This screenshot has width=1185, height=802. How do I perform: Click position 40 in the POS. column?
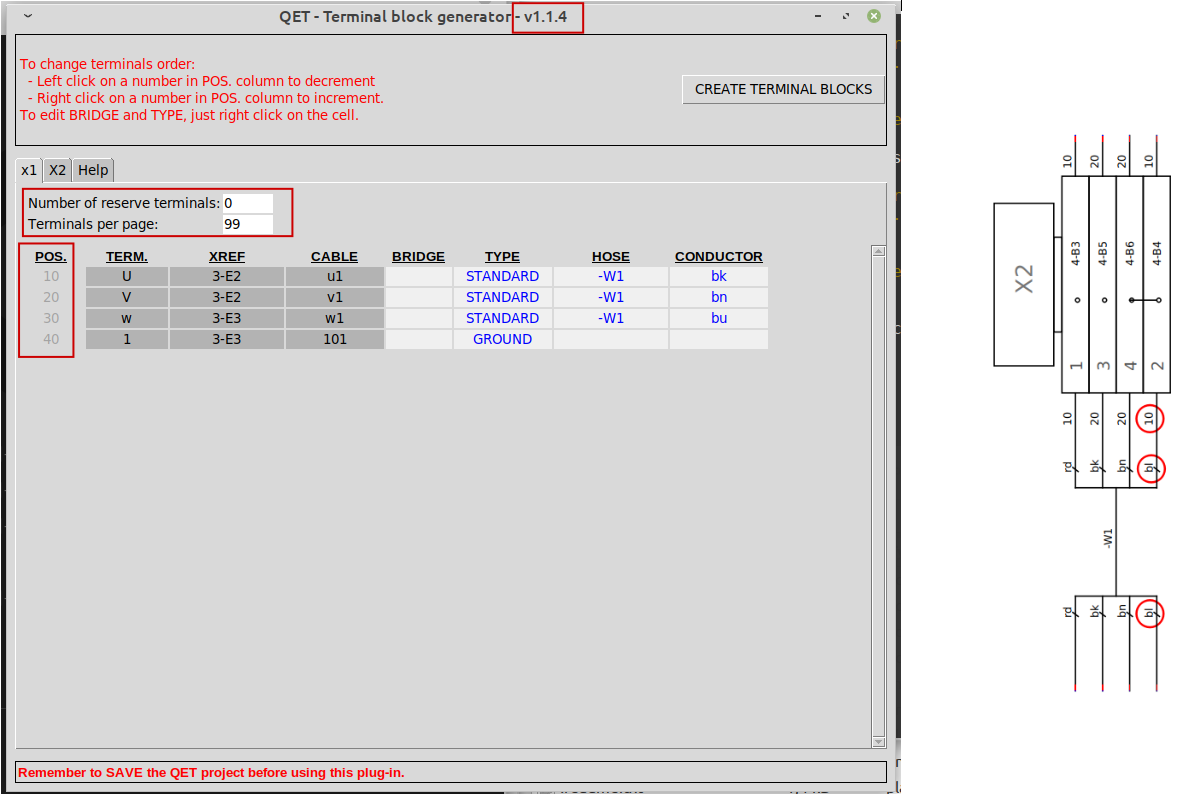(x=51, y=339)
